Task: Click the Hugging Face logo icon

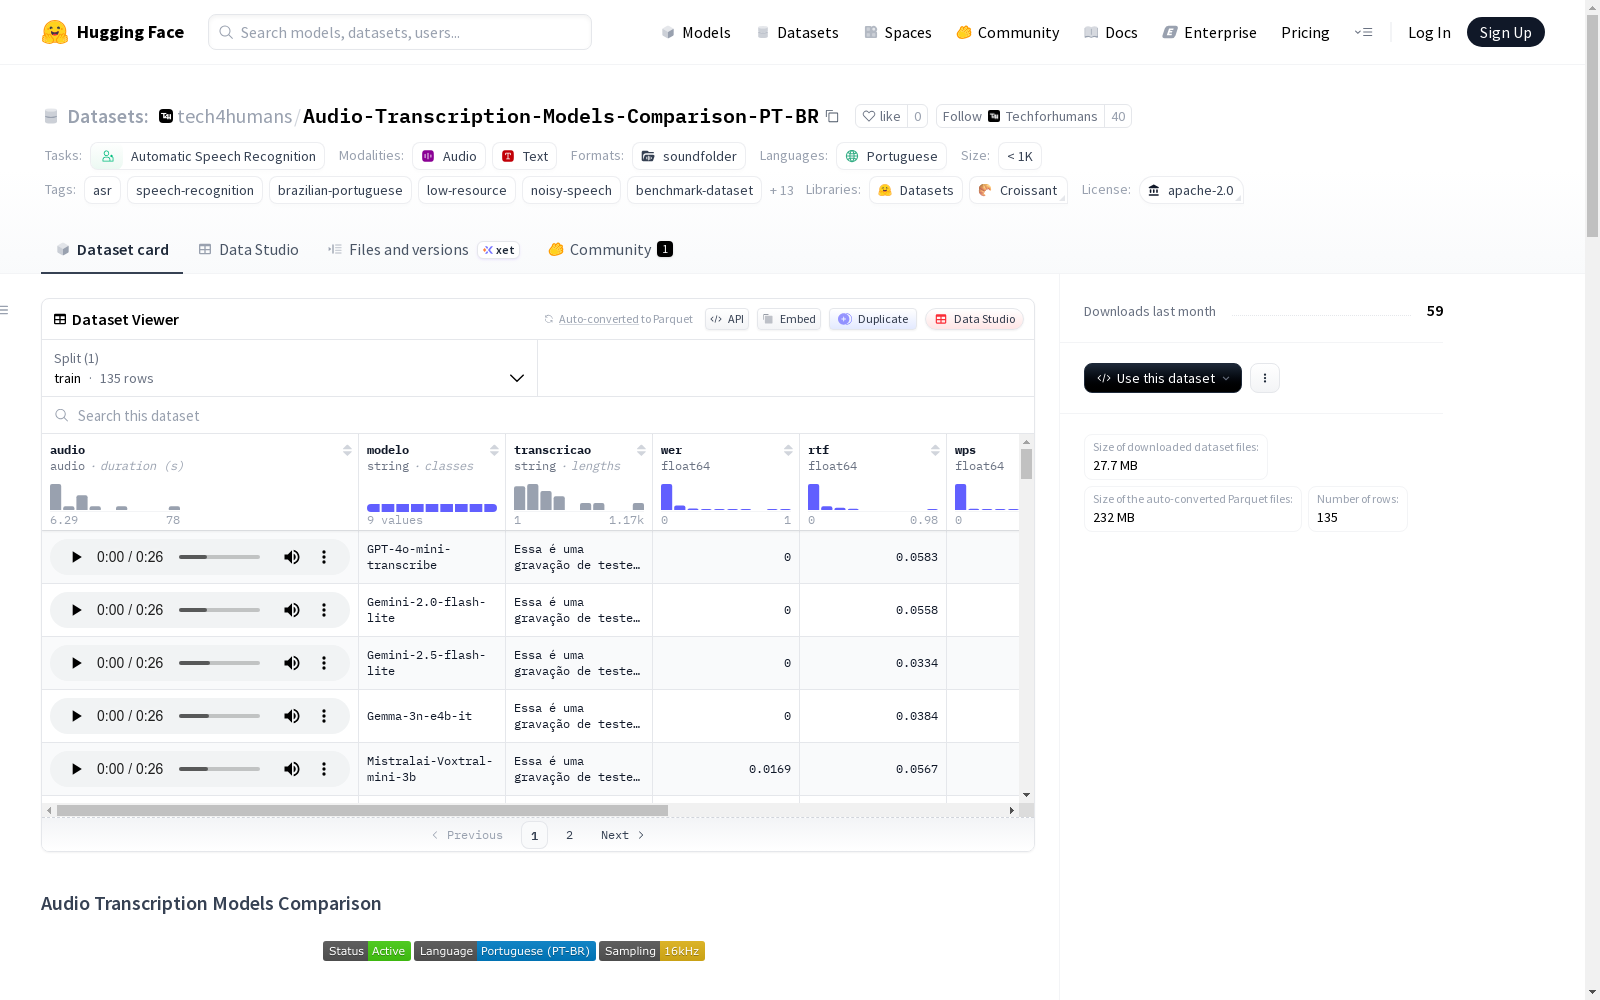Action: point(55,32)
